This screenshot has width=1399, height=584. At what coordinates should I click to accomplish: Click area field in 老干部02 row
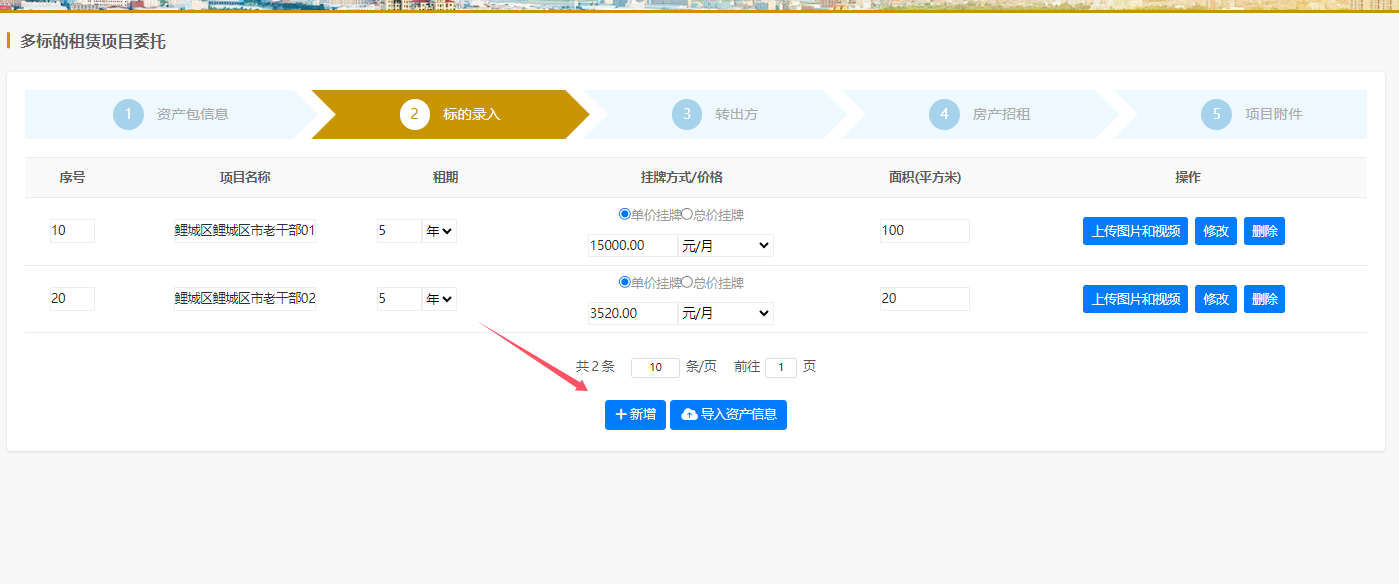click(925, 298)
